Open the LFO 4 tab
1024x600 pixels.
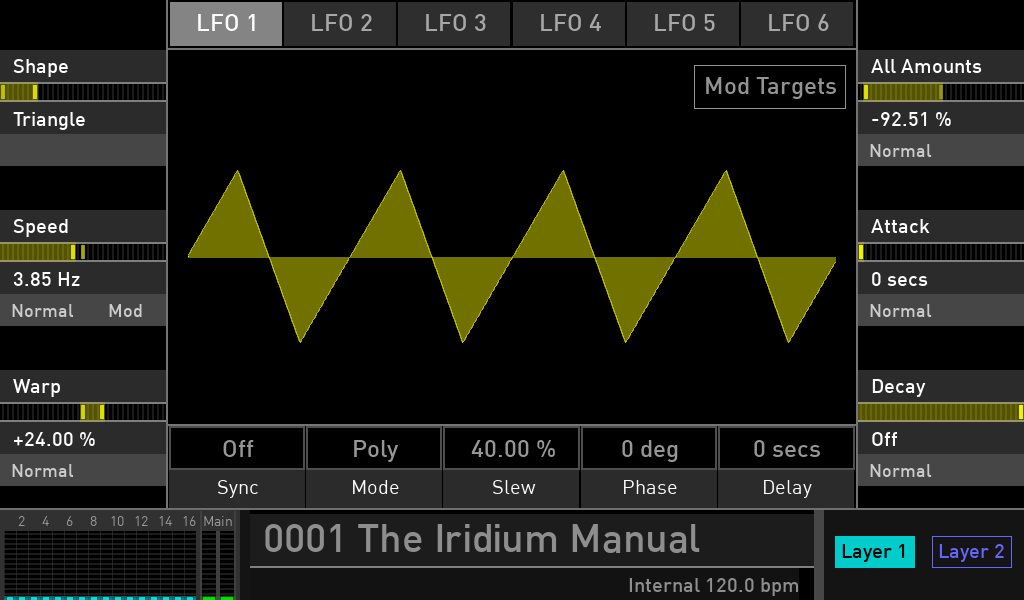click(x=570, y=24)
